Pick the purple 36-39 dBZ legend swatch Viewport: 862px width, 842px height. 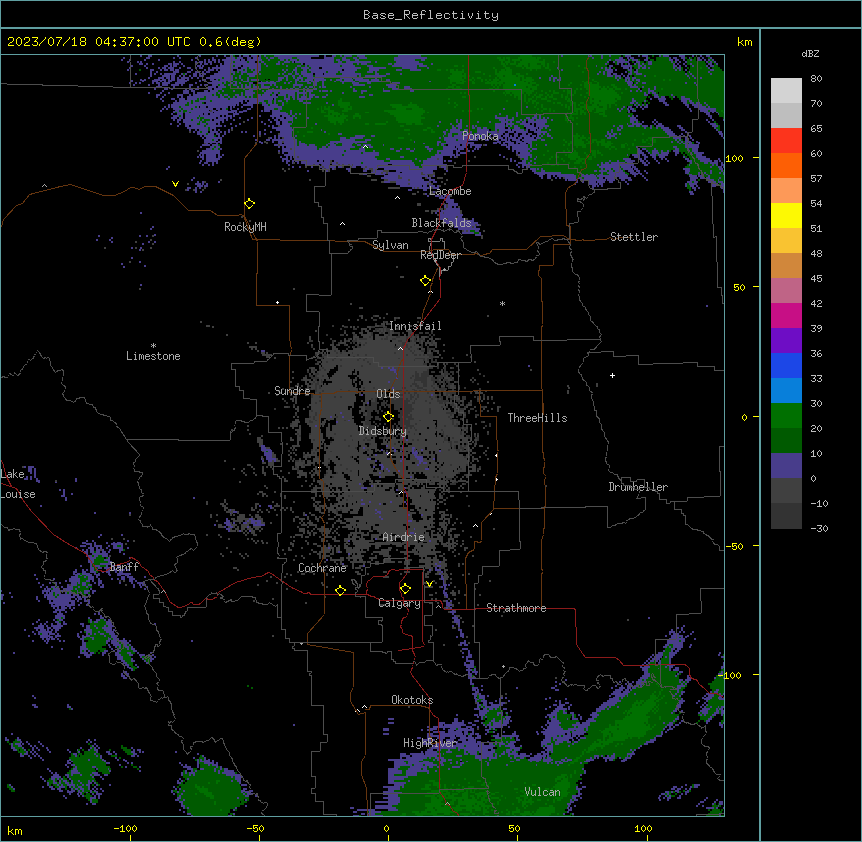coord(786,341)
